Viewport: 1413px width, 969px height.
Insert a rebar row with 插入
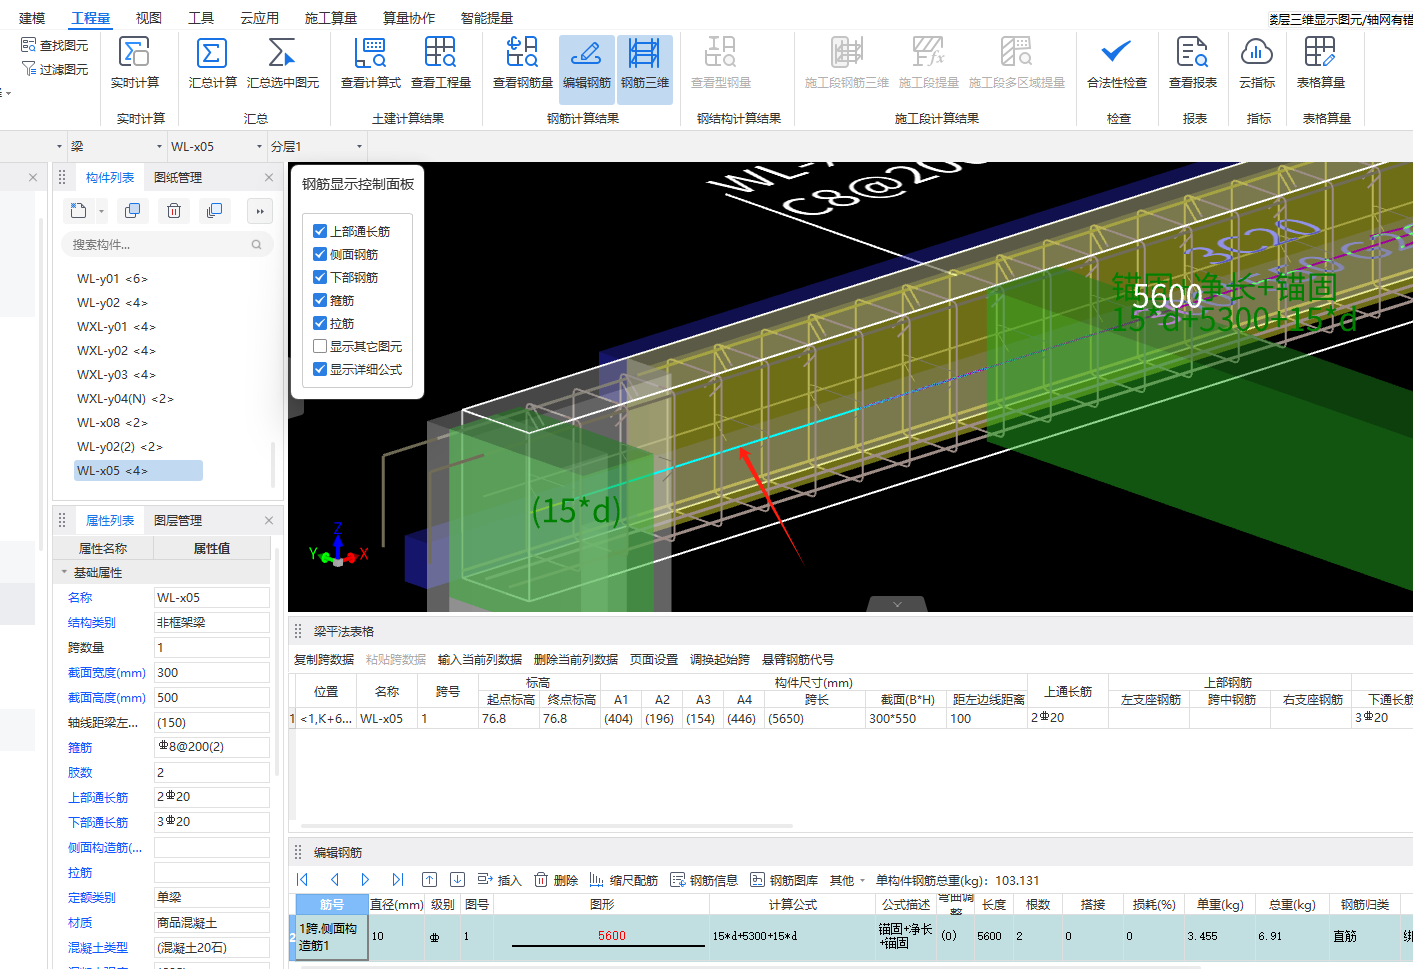(500, 880)
